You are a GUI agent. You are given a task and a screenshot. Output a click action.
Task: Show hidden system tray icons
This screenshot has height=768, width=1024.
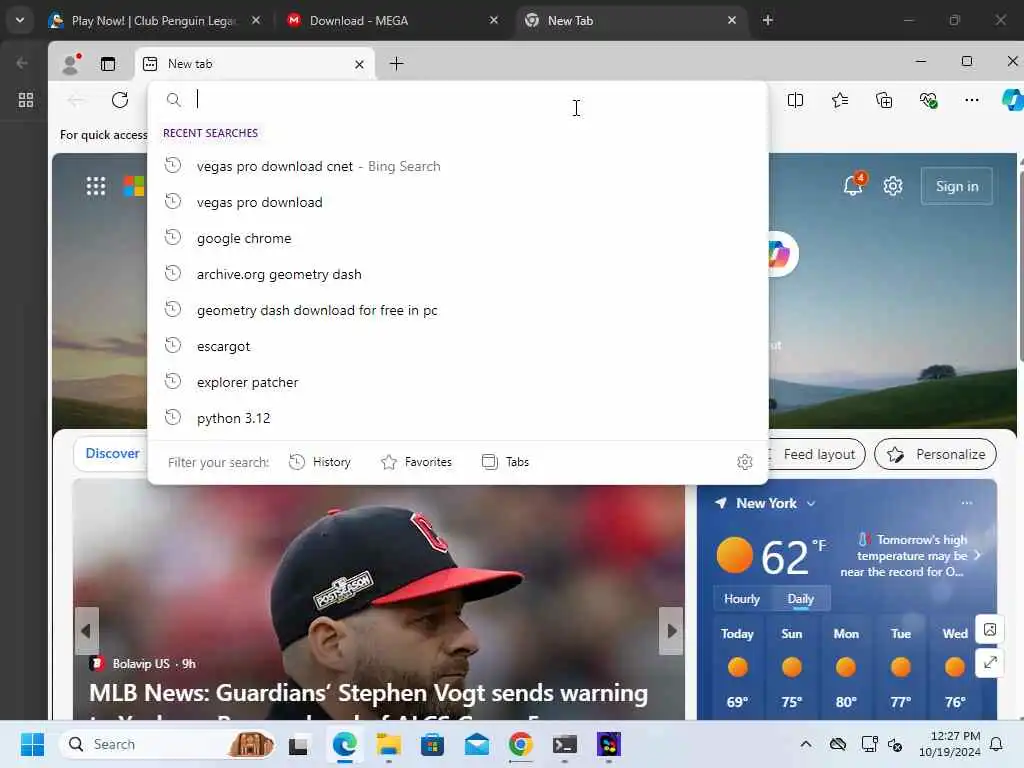pyautogui.click(x=806, y=744)
